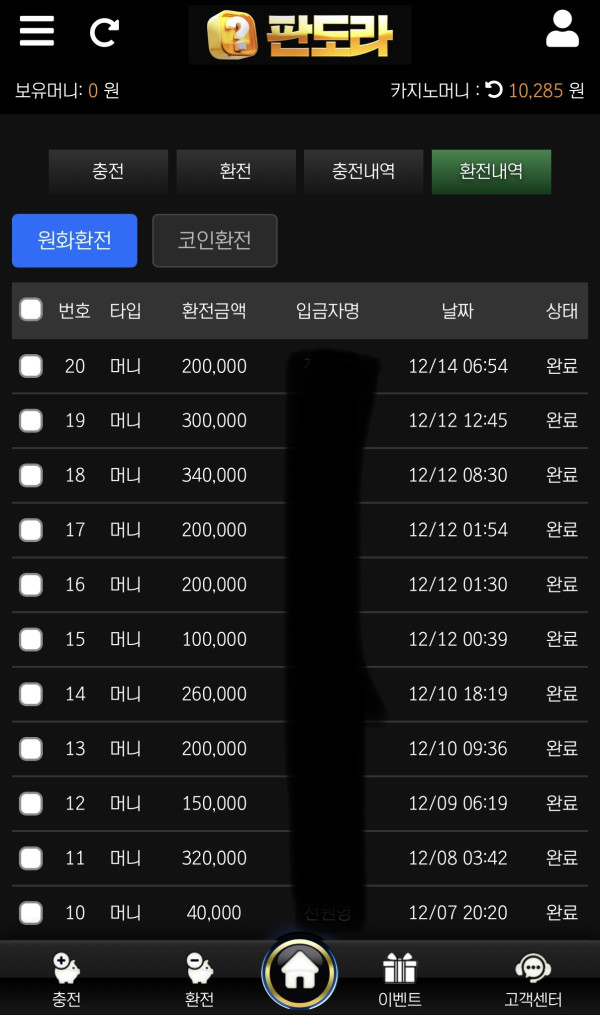Open 고객센터 customer support icon

tap(533, 969)
